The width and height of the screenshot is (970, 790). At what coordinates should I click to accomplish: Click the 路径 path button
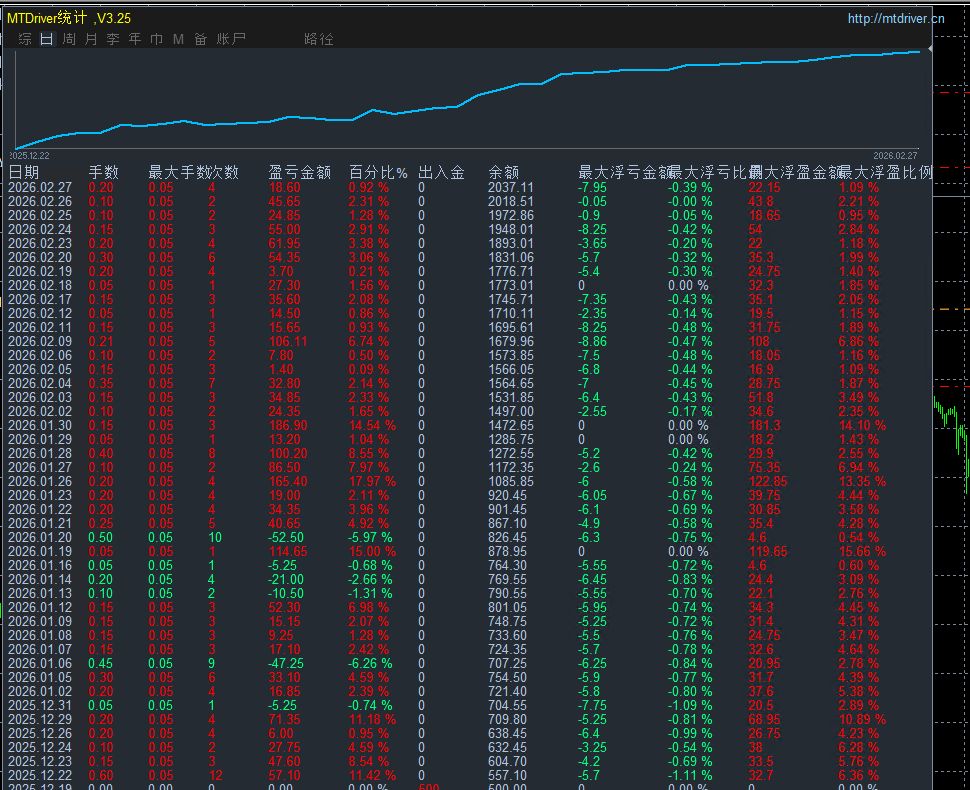click(x=319, y=39)
